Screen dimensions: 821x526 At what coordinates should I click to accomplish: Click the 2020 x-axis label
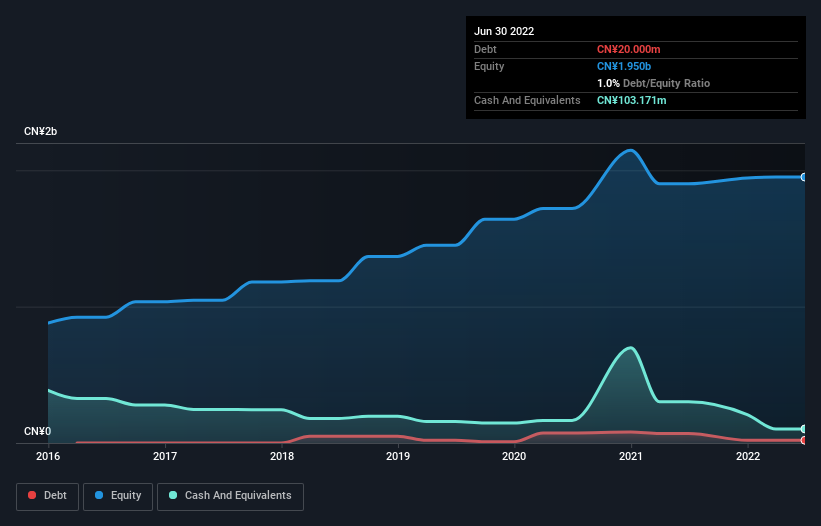click(514, 456)
